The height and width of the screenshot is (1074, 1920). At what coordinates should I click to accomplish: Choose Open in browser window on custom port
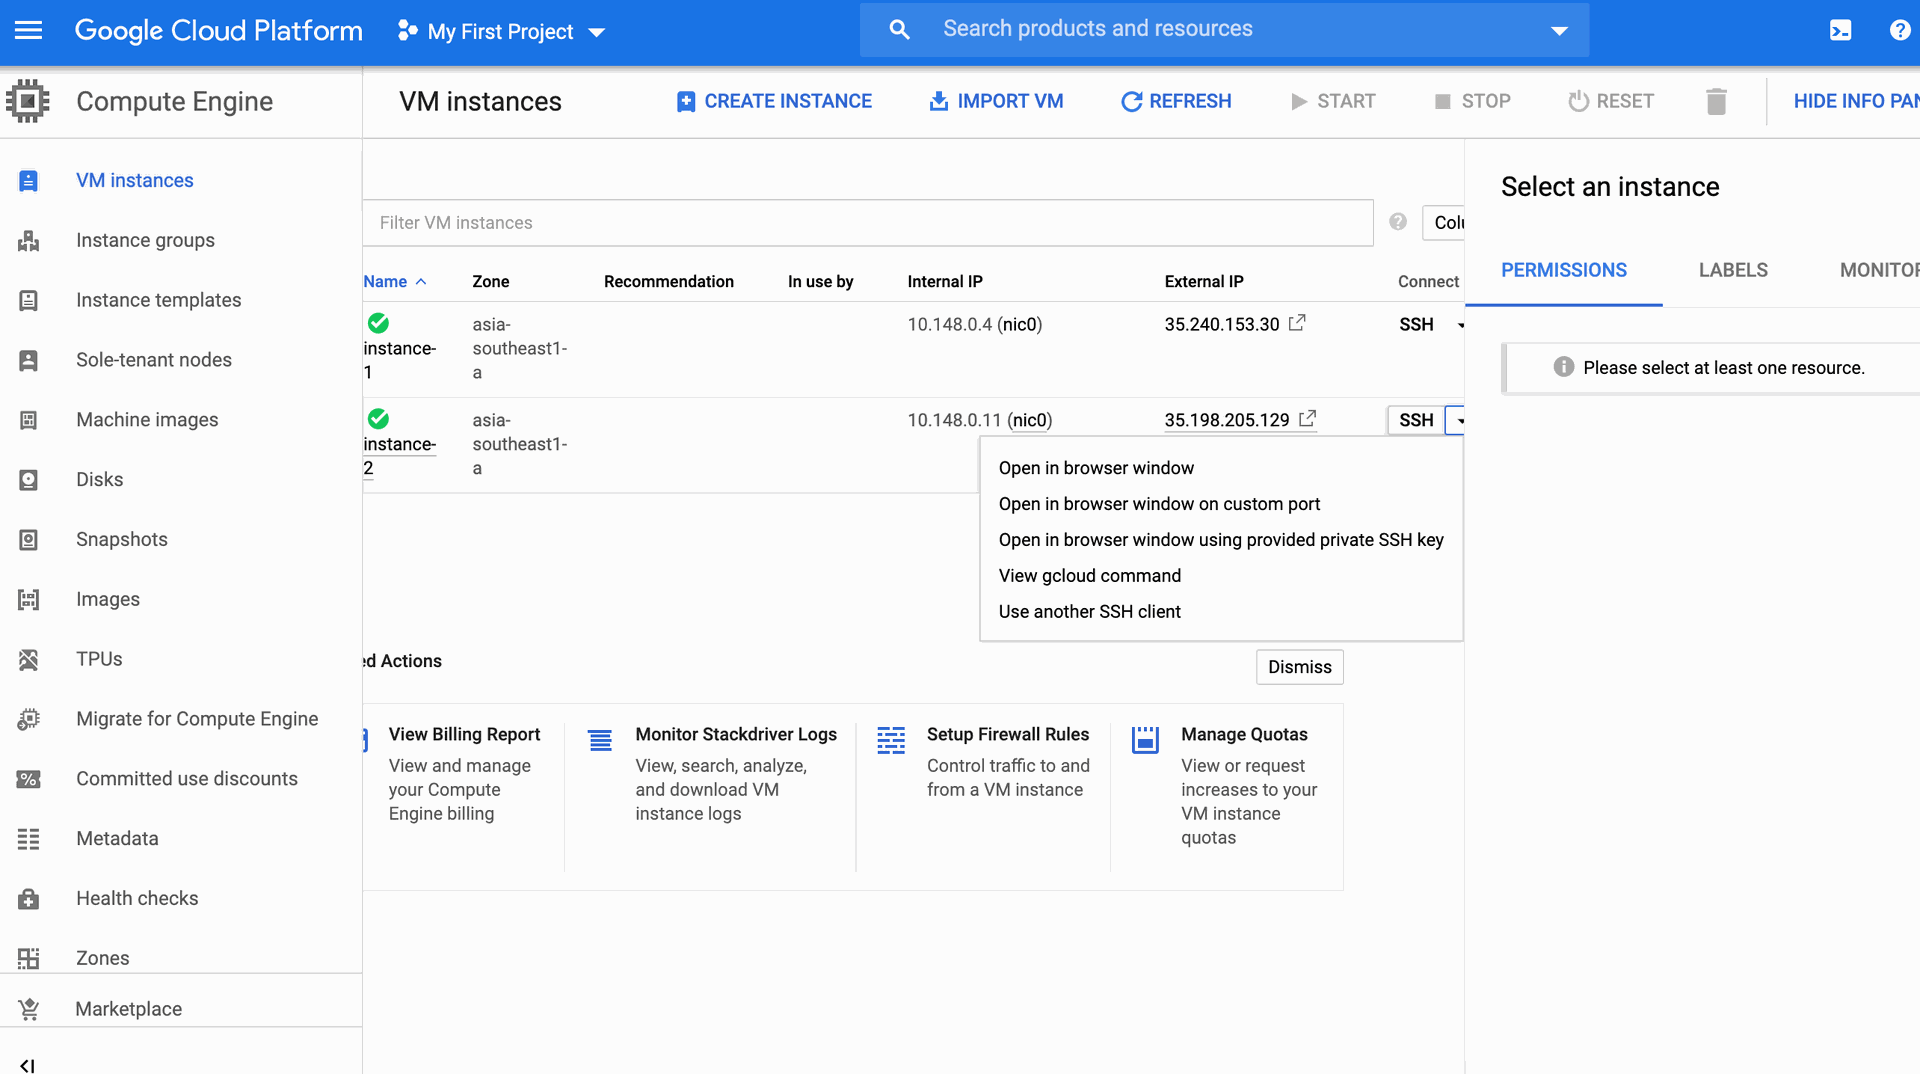point(1159,504)
